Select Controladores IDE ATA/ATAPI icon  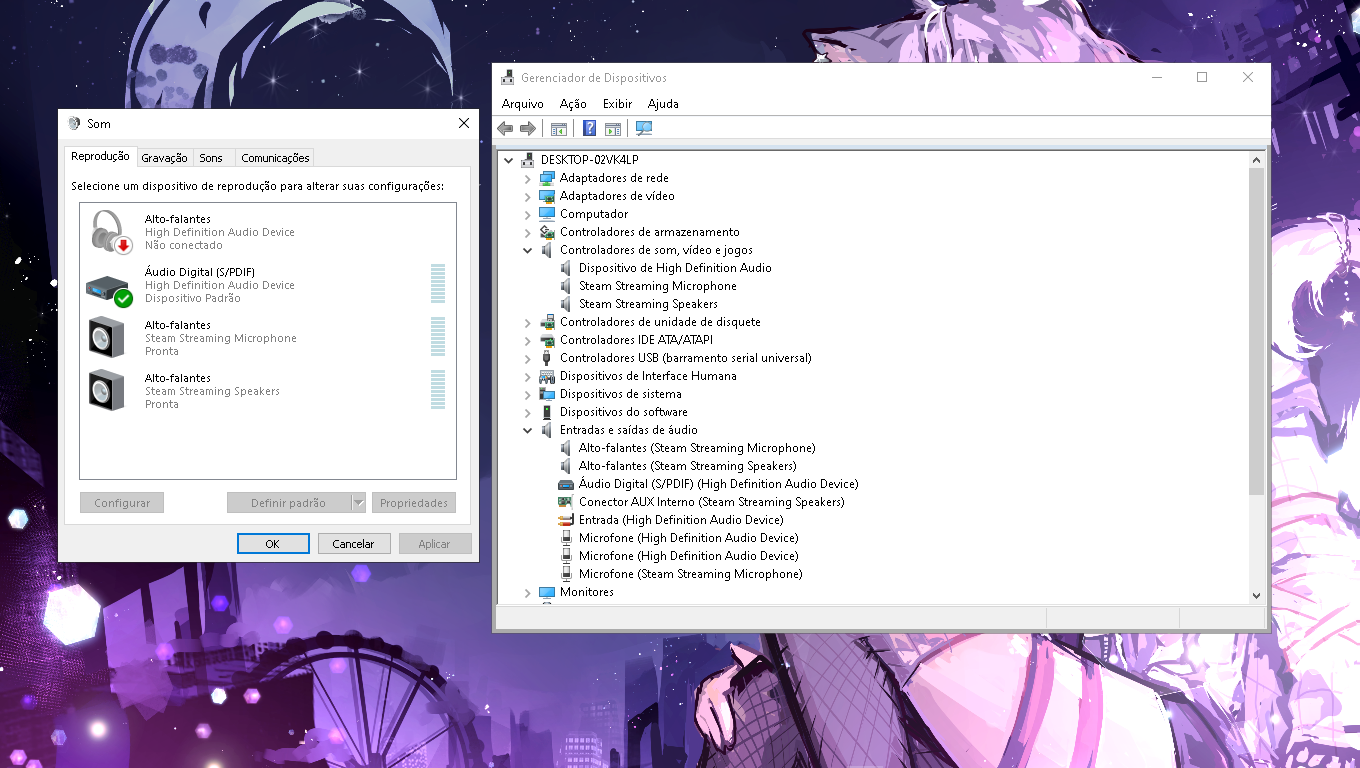(x=547, y=340)
